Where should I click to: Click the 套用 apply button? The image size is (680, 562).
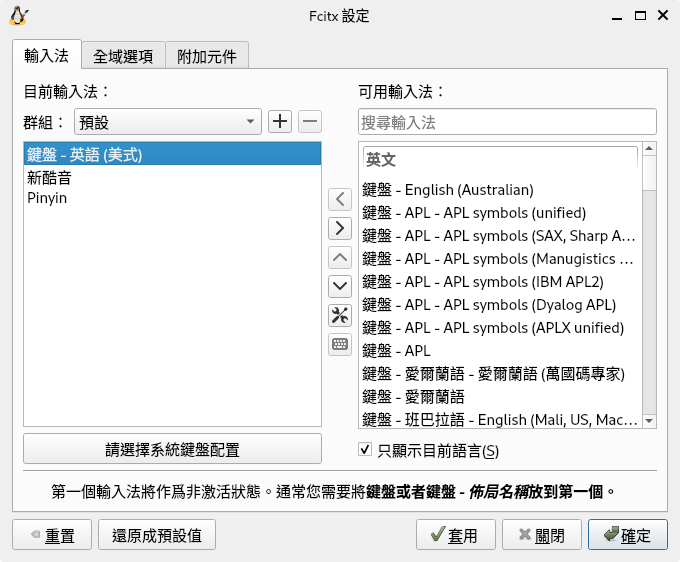tap(455, 535)
